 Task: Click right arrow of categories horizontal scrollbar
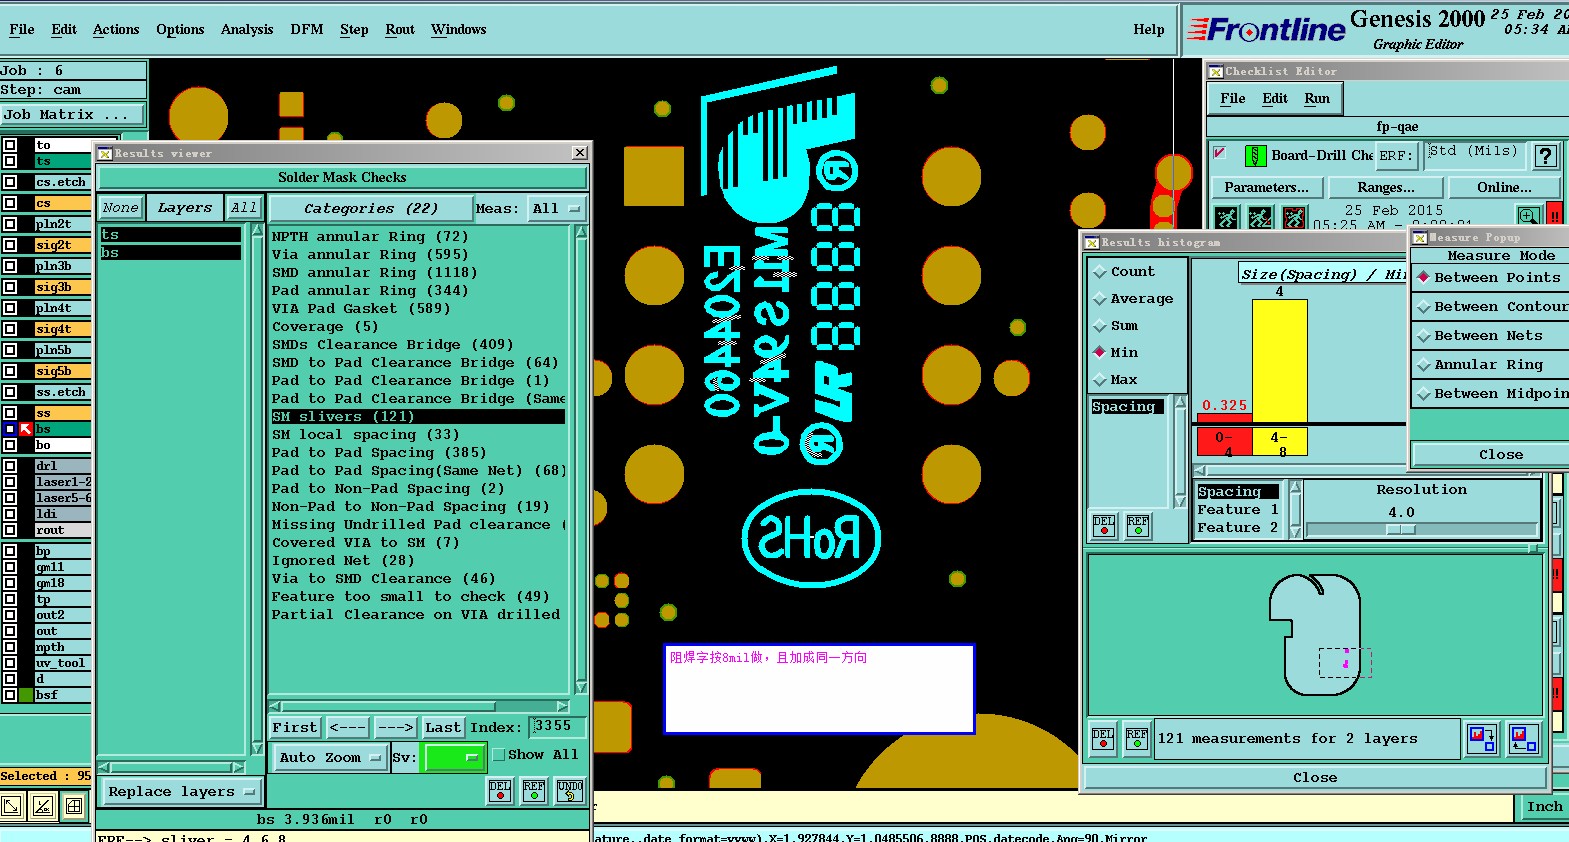tap(564, 706)
